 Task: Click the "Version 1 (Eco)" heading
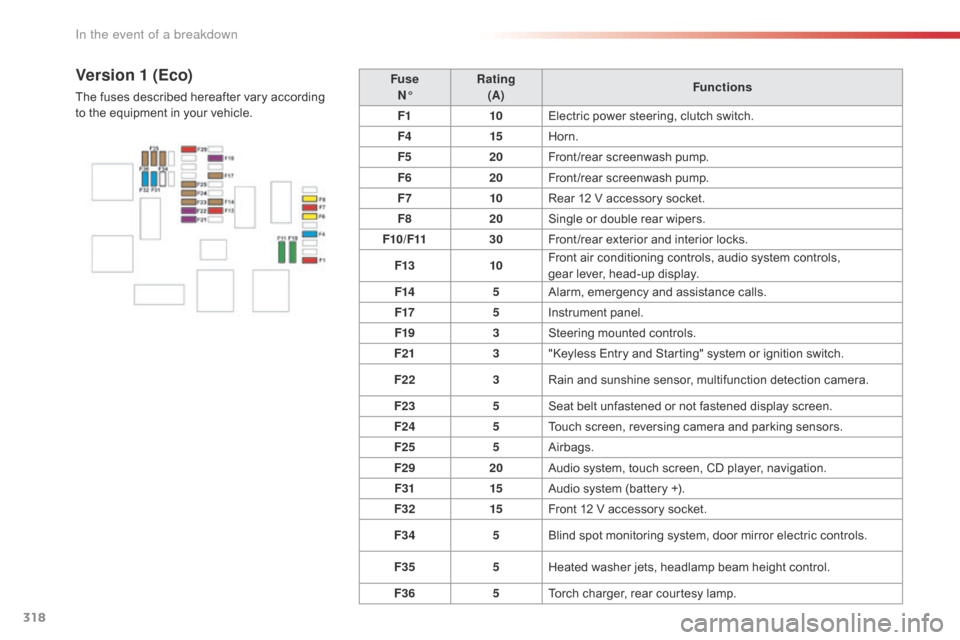click(x=131, y=74)
